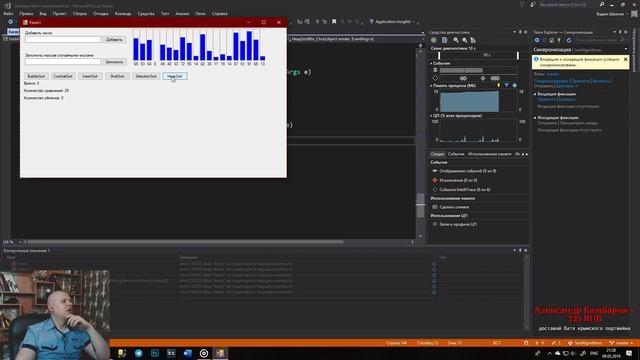This screenshot has width=640, height=360.
Task: Run the BubbleSort button in Form1
Action: point(36,76)
